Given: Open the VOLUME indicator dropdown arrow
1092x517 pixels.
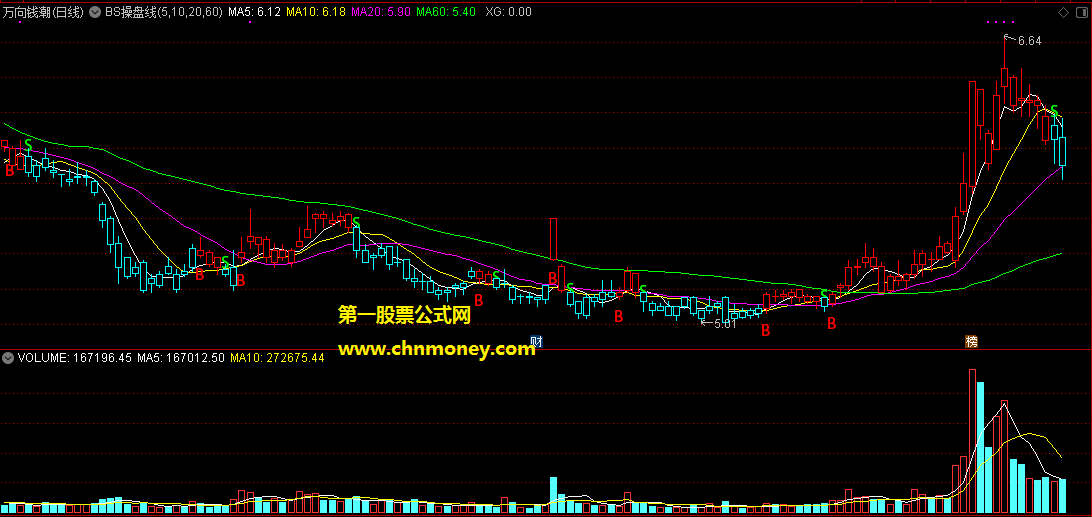Looking at the screenshot, I should [8, 358].
